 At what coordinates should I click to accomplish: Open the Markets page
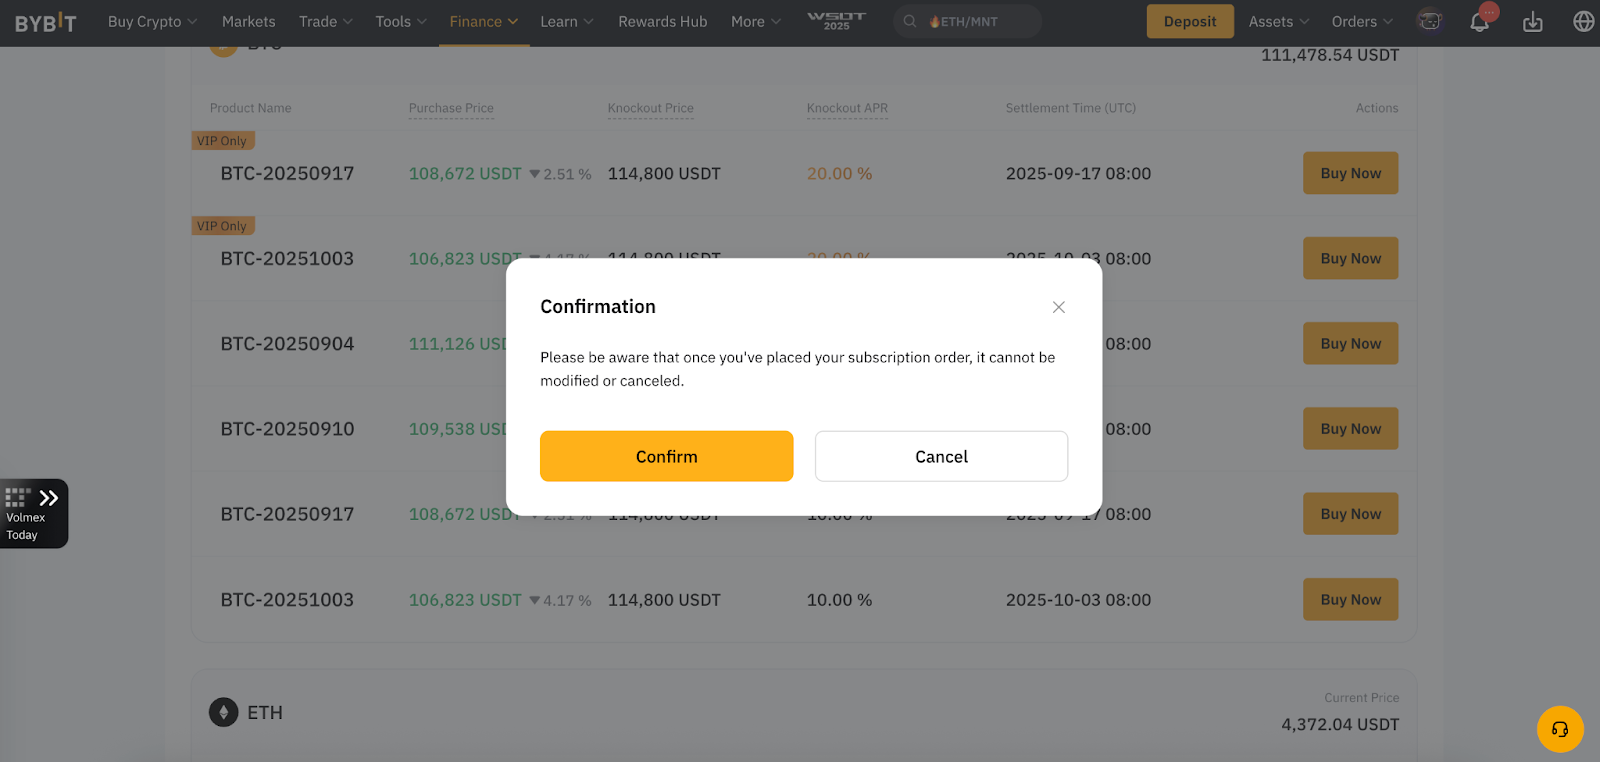248,20
